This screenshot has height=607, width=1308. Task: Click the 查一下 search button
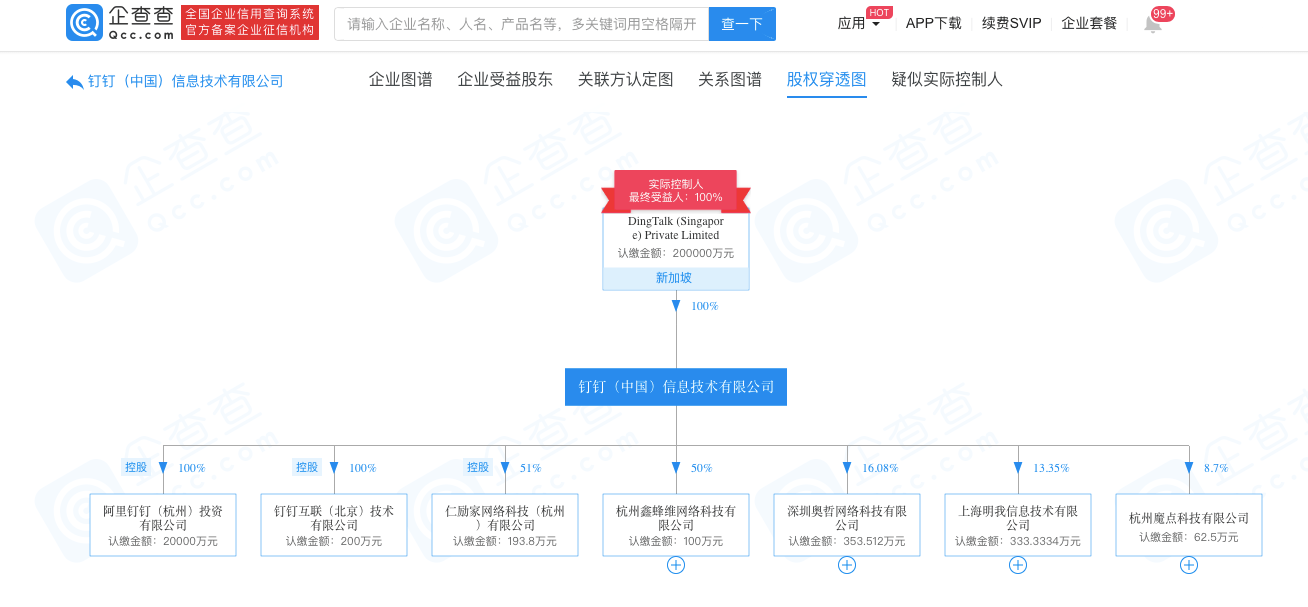(x=742, y=24)
